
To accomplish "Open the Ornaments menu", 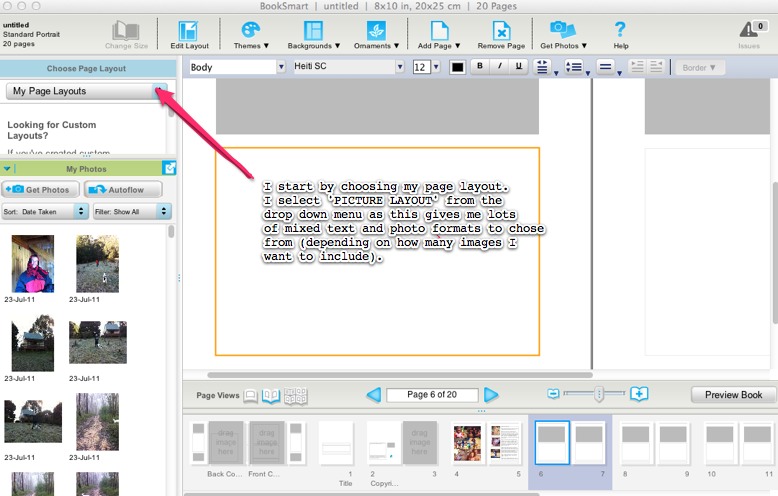I will [376, 35].
